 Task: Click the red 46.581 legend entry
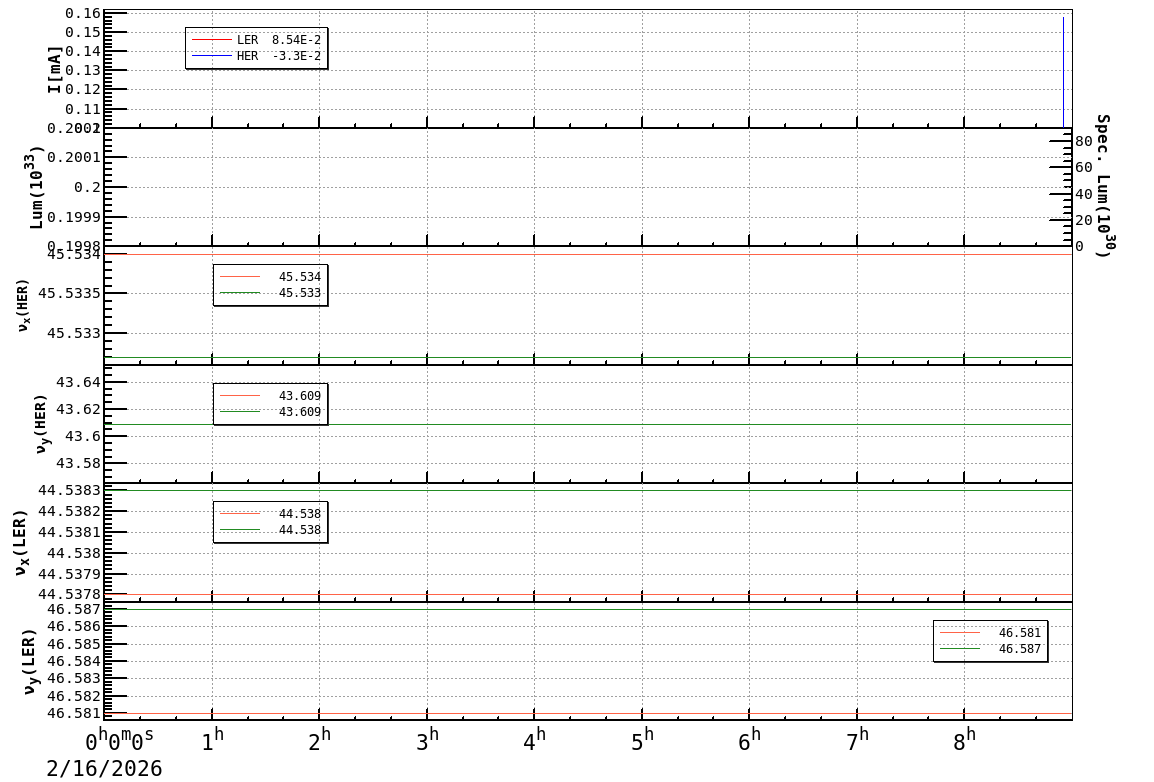click(x=990, y=633)
